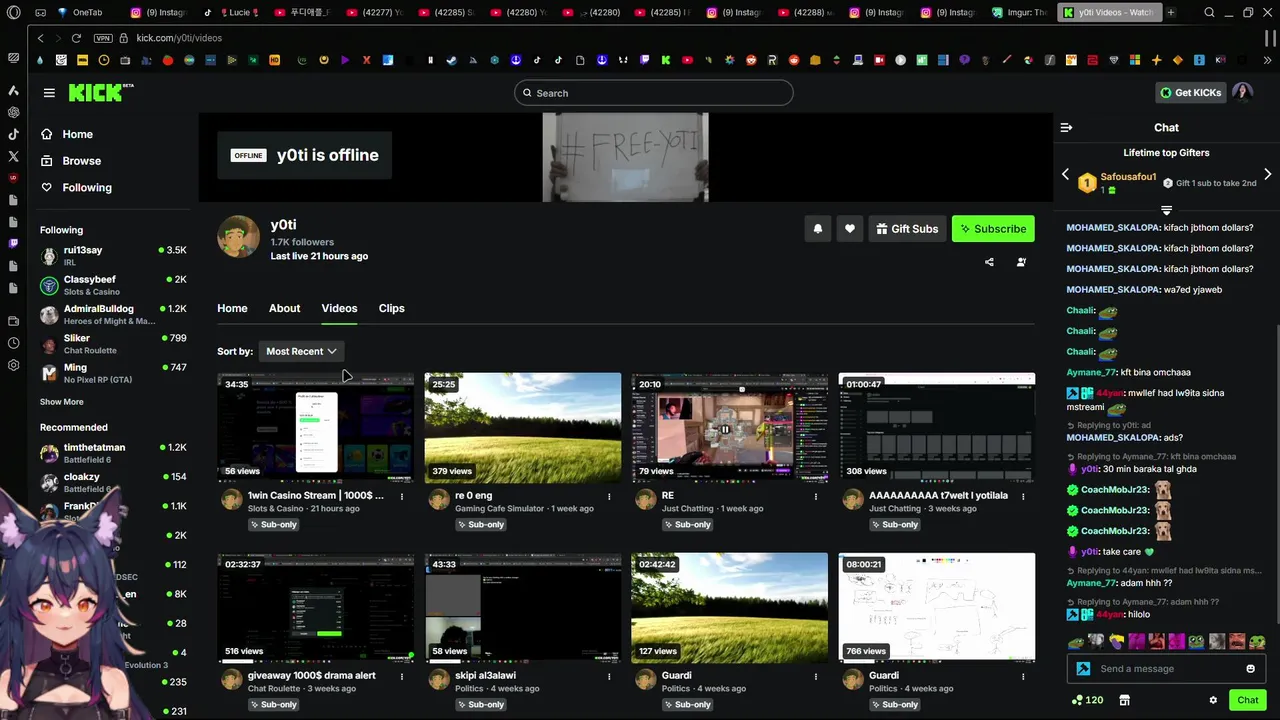Open cloakzy in Recommended list
This screenshot has width=1280, height=720.
[x=113, y=483]
